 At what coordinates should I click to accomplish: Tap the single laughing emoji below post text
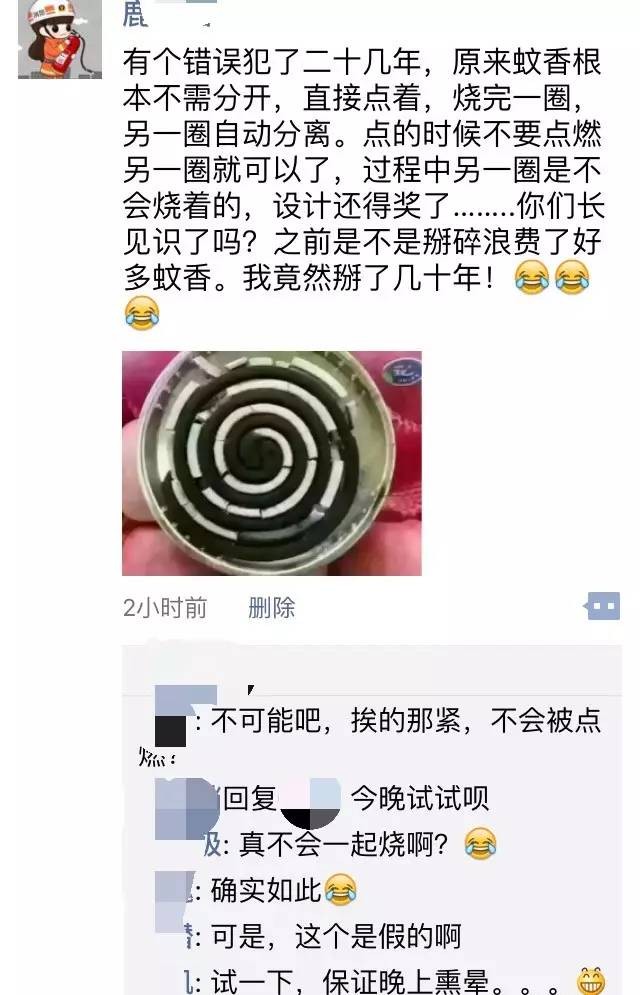[141, 313]
